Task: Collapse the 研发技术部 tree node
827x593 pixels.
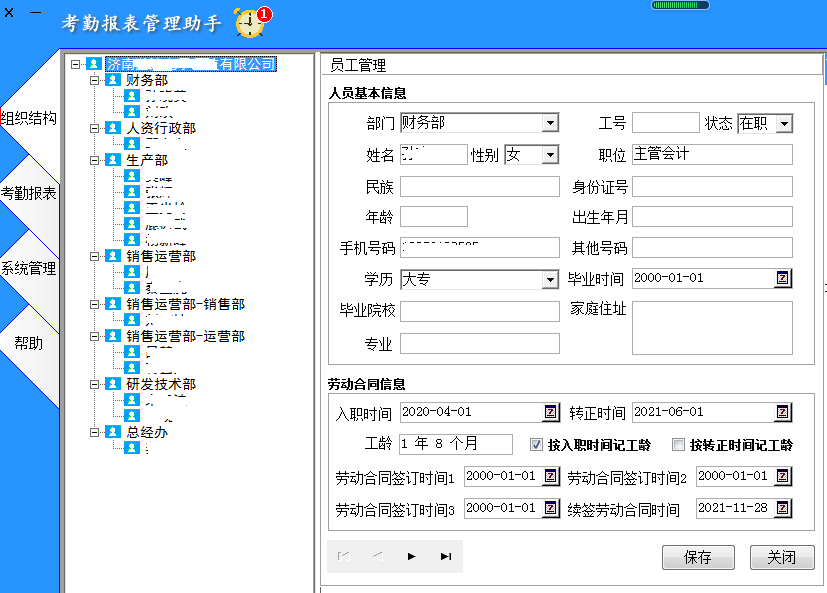Action: click(x=94, y=384)
